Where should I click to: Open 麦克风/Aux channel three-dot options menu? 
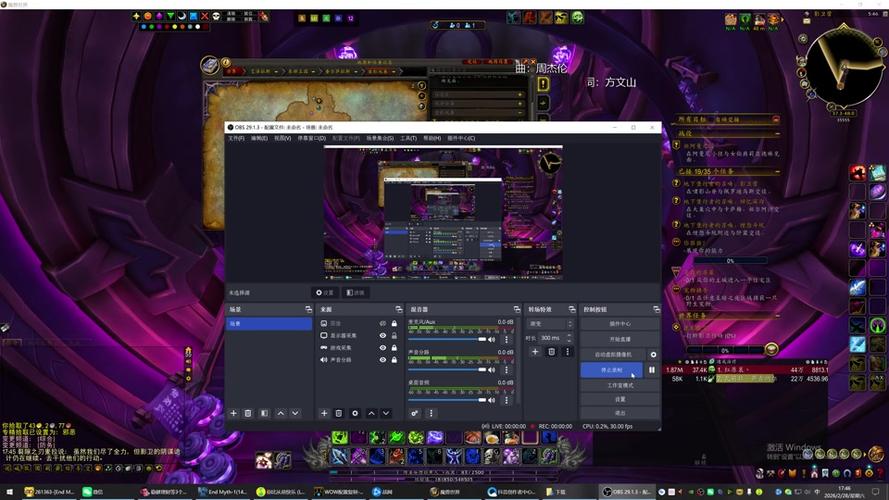(x=506, y=339)
